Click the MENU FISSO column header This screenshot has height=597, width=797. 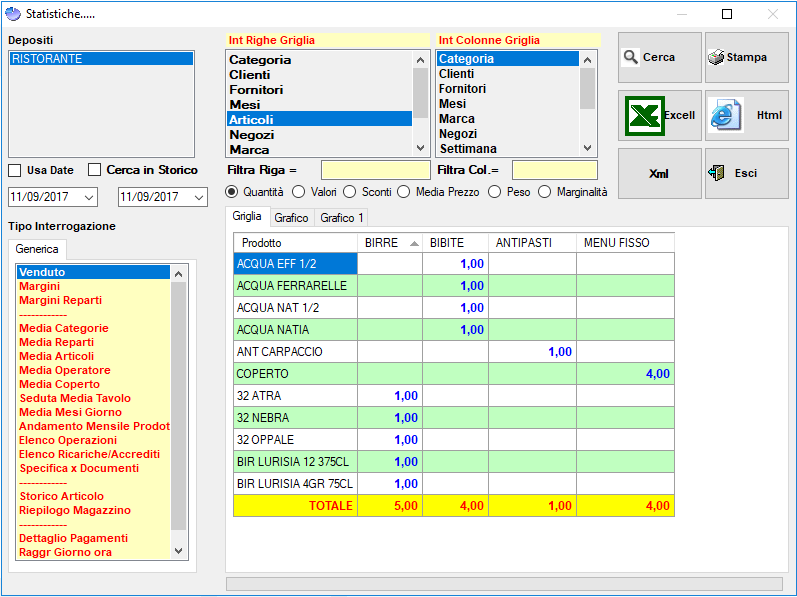coord(625,243)
